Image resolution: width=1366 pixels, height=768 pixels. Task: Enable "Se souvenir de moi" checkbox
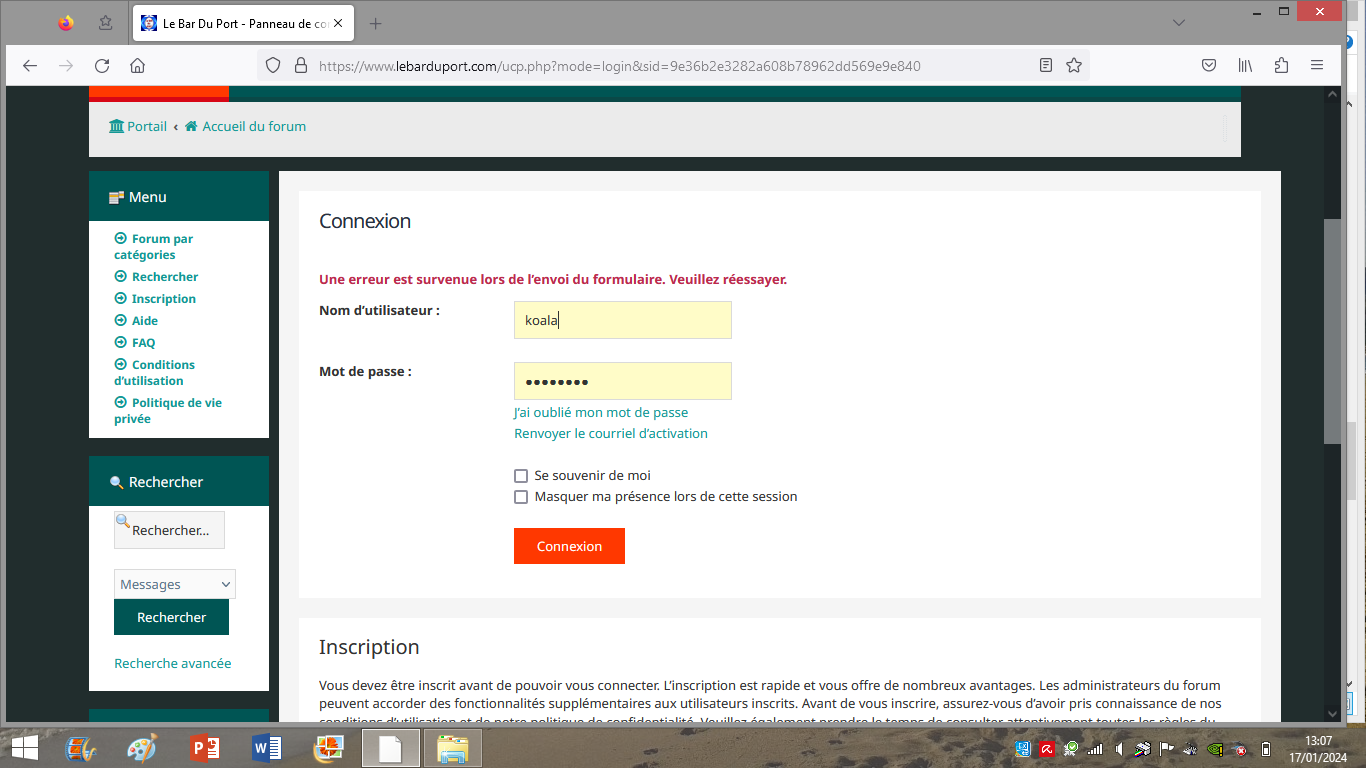pyautogui.click(x=521, y=476)
